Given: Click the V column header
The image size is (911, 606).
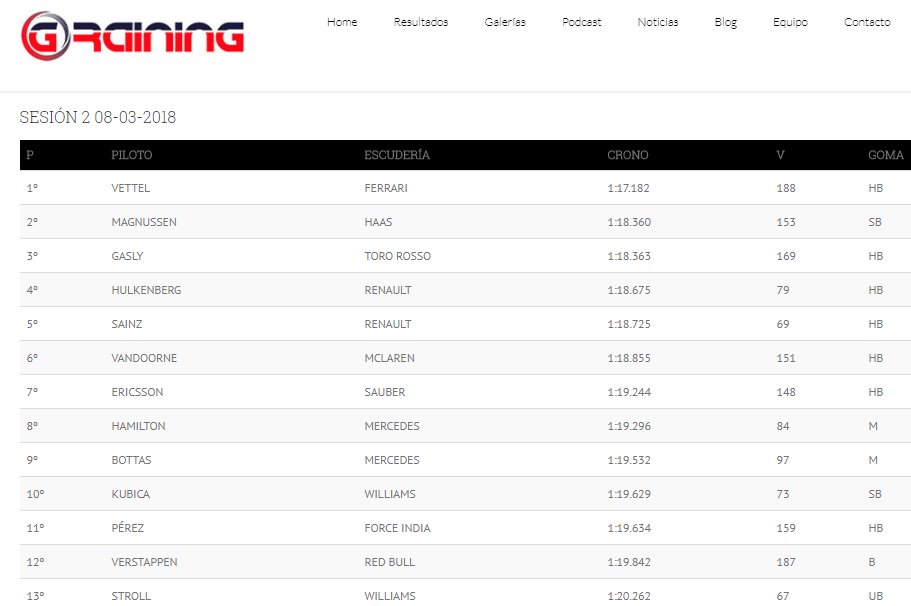Looking at the screenshot, I should point(780,155).
